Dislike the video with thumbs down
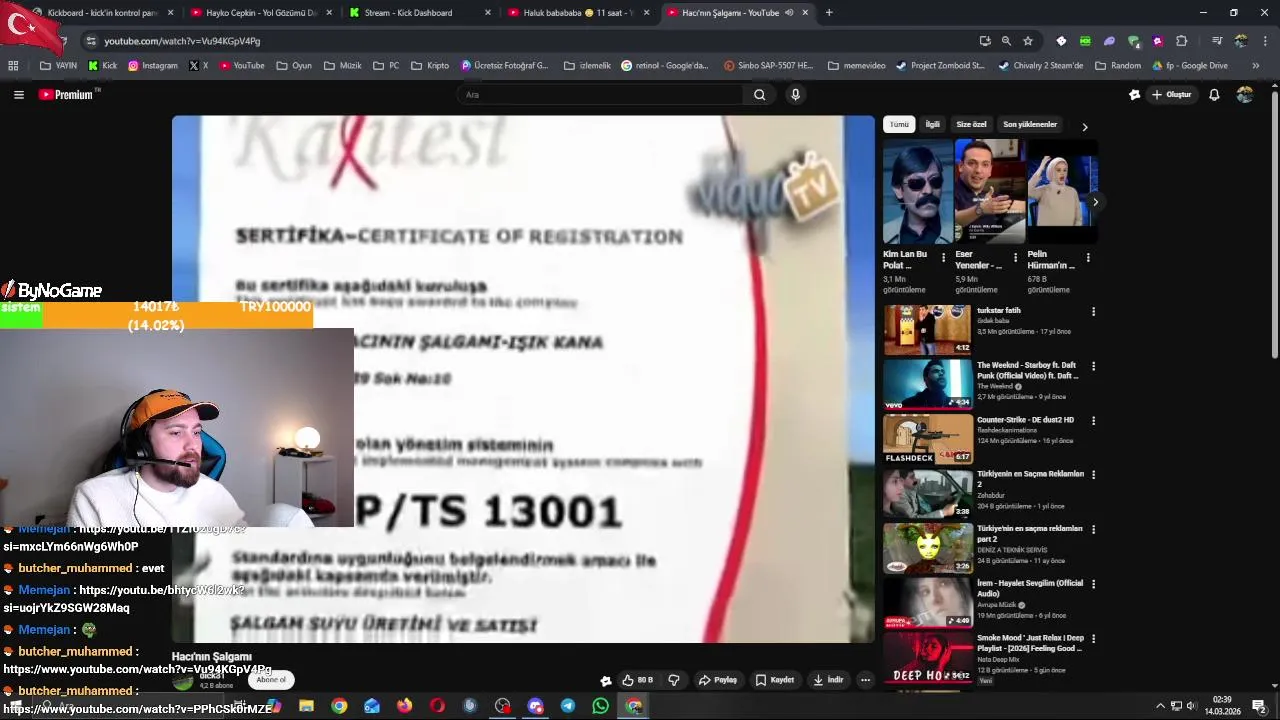This screenshot has height=720, width=1280. [x=674, y=680]
